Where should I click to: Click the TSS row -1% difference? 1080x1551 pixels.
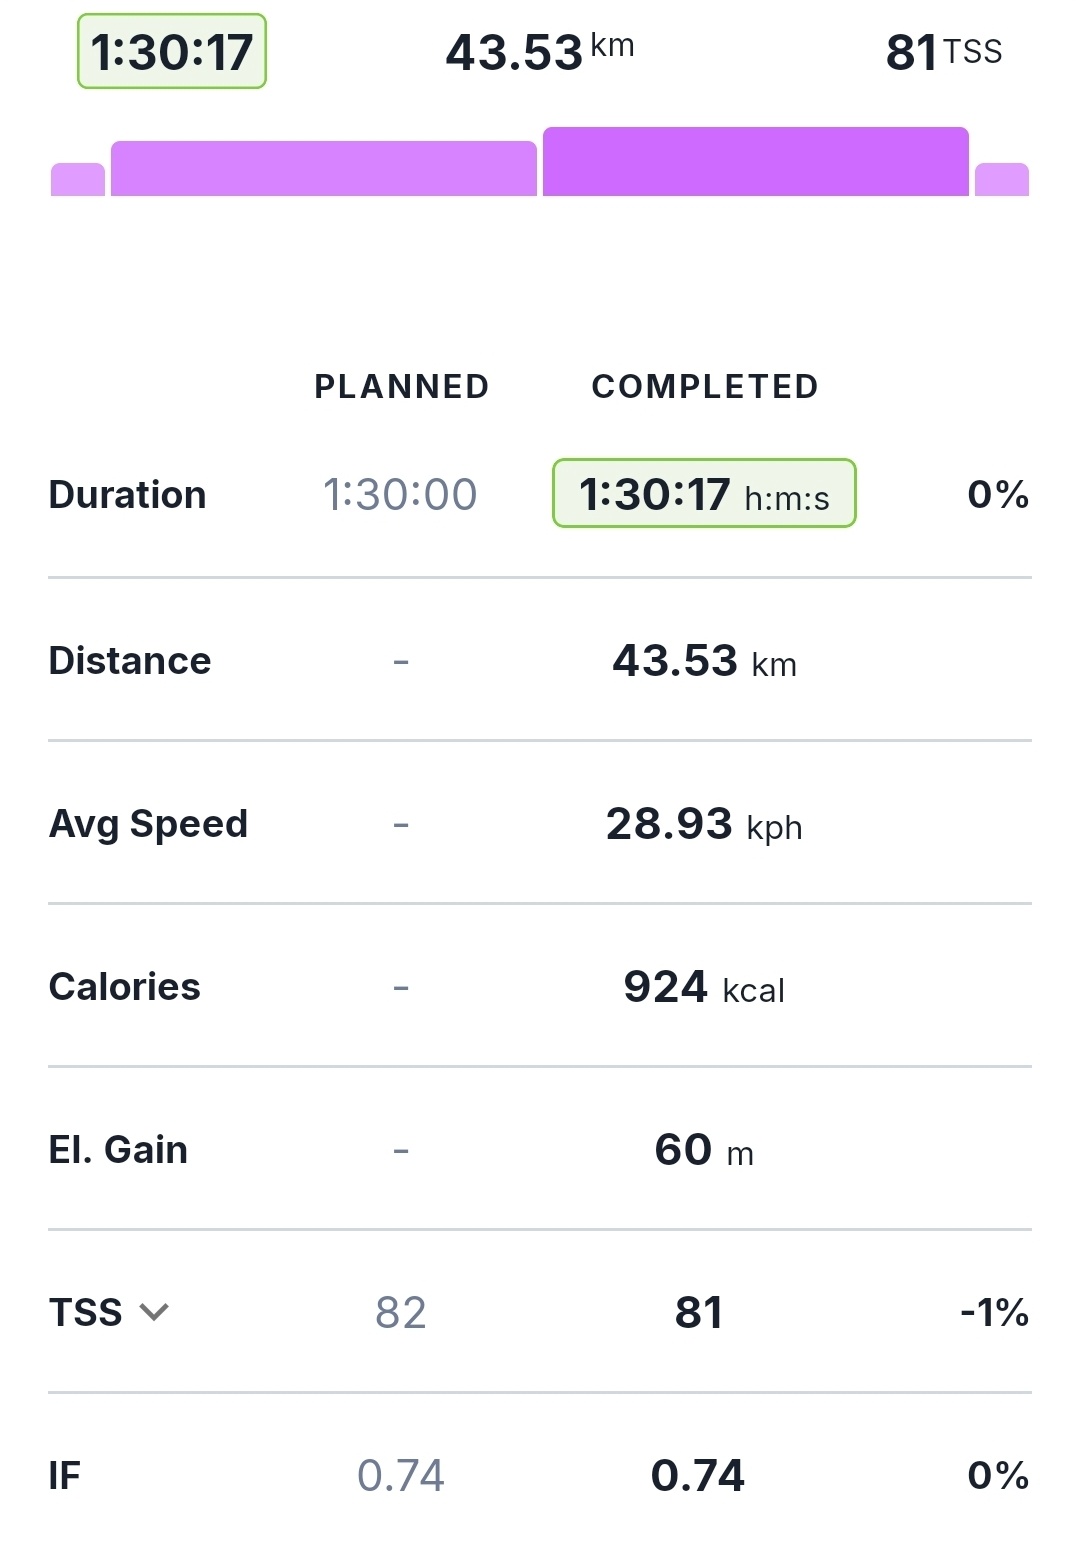pos(994,1313)
